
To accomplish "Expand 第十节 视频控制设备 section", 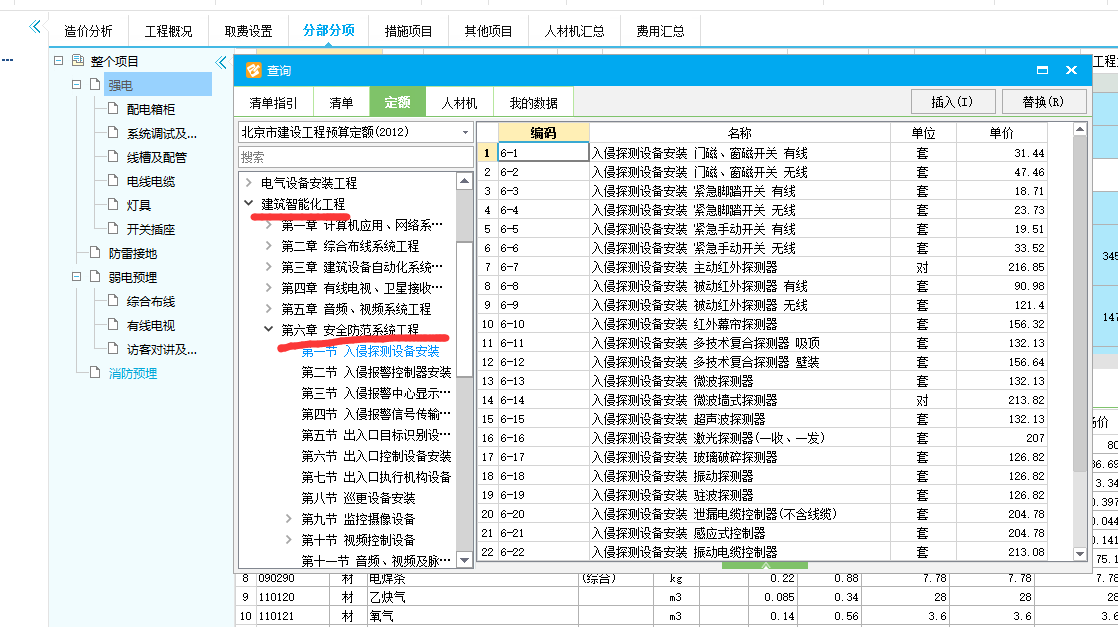I will [288, 539].
